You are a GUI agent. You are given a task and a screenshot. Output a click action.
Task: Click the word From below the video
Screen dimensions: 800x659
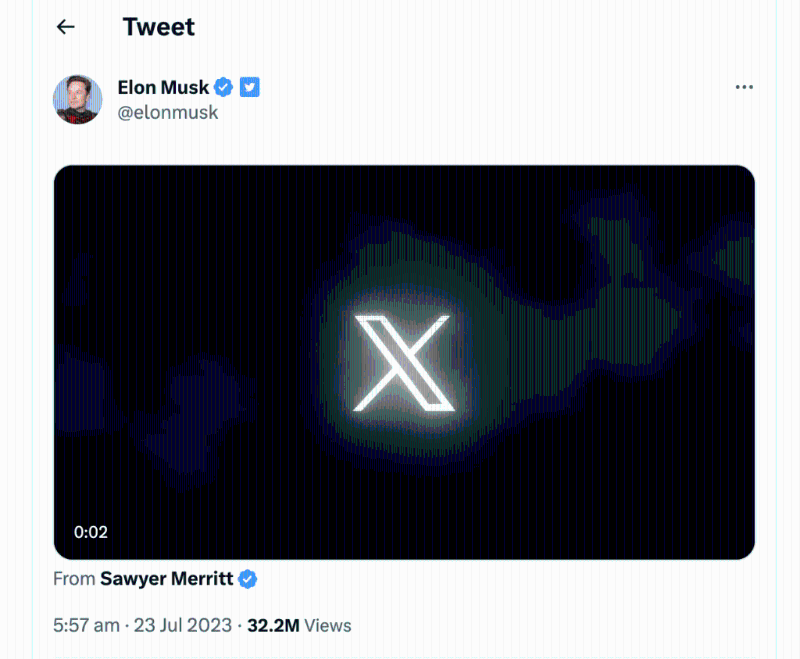(74, 579)
